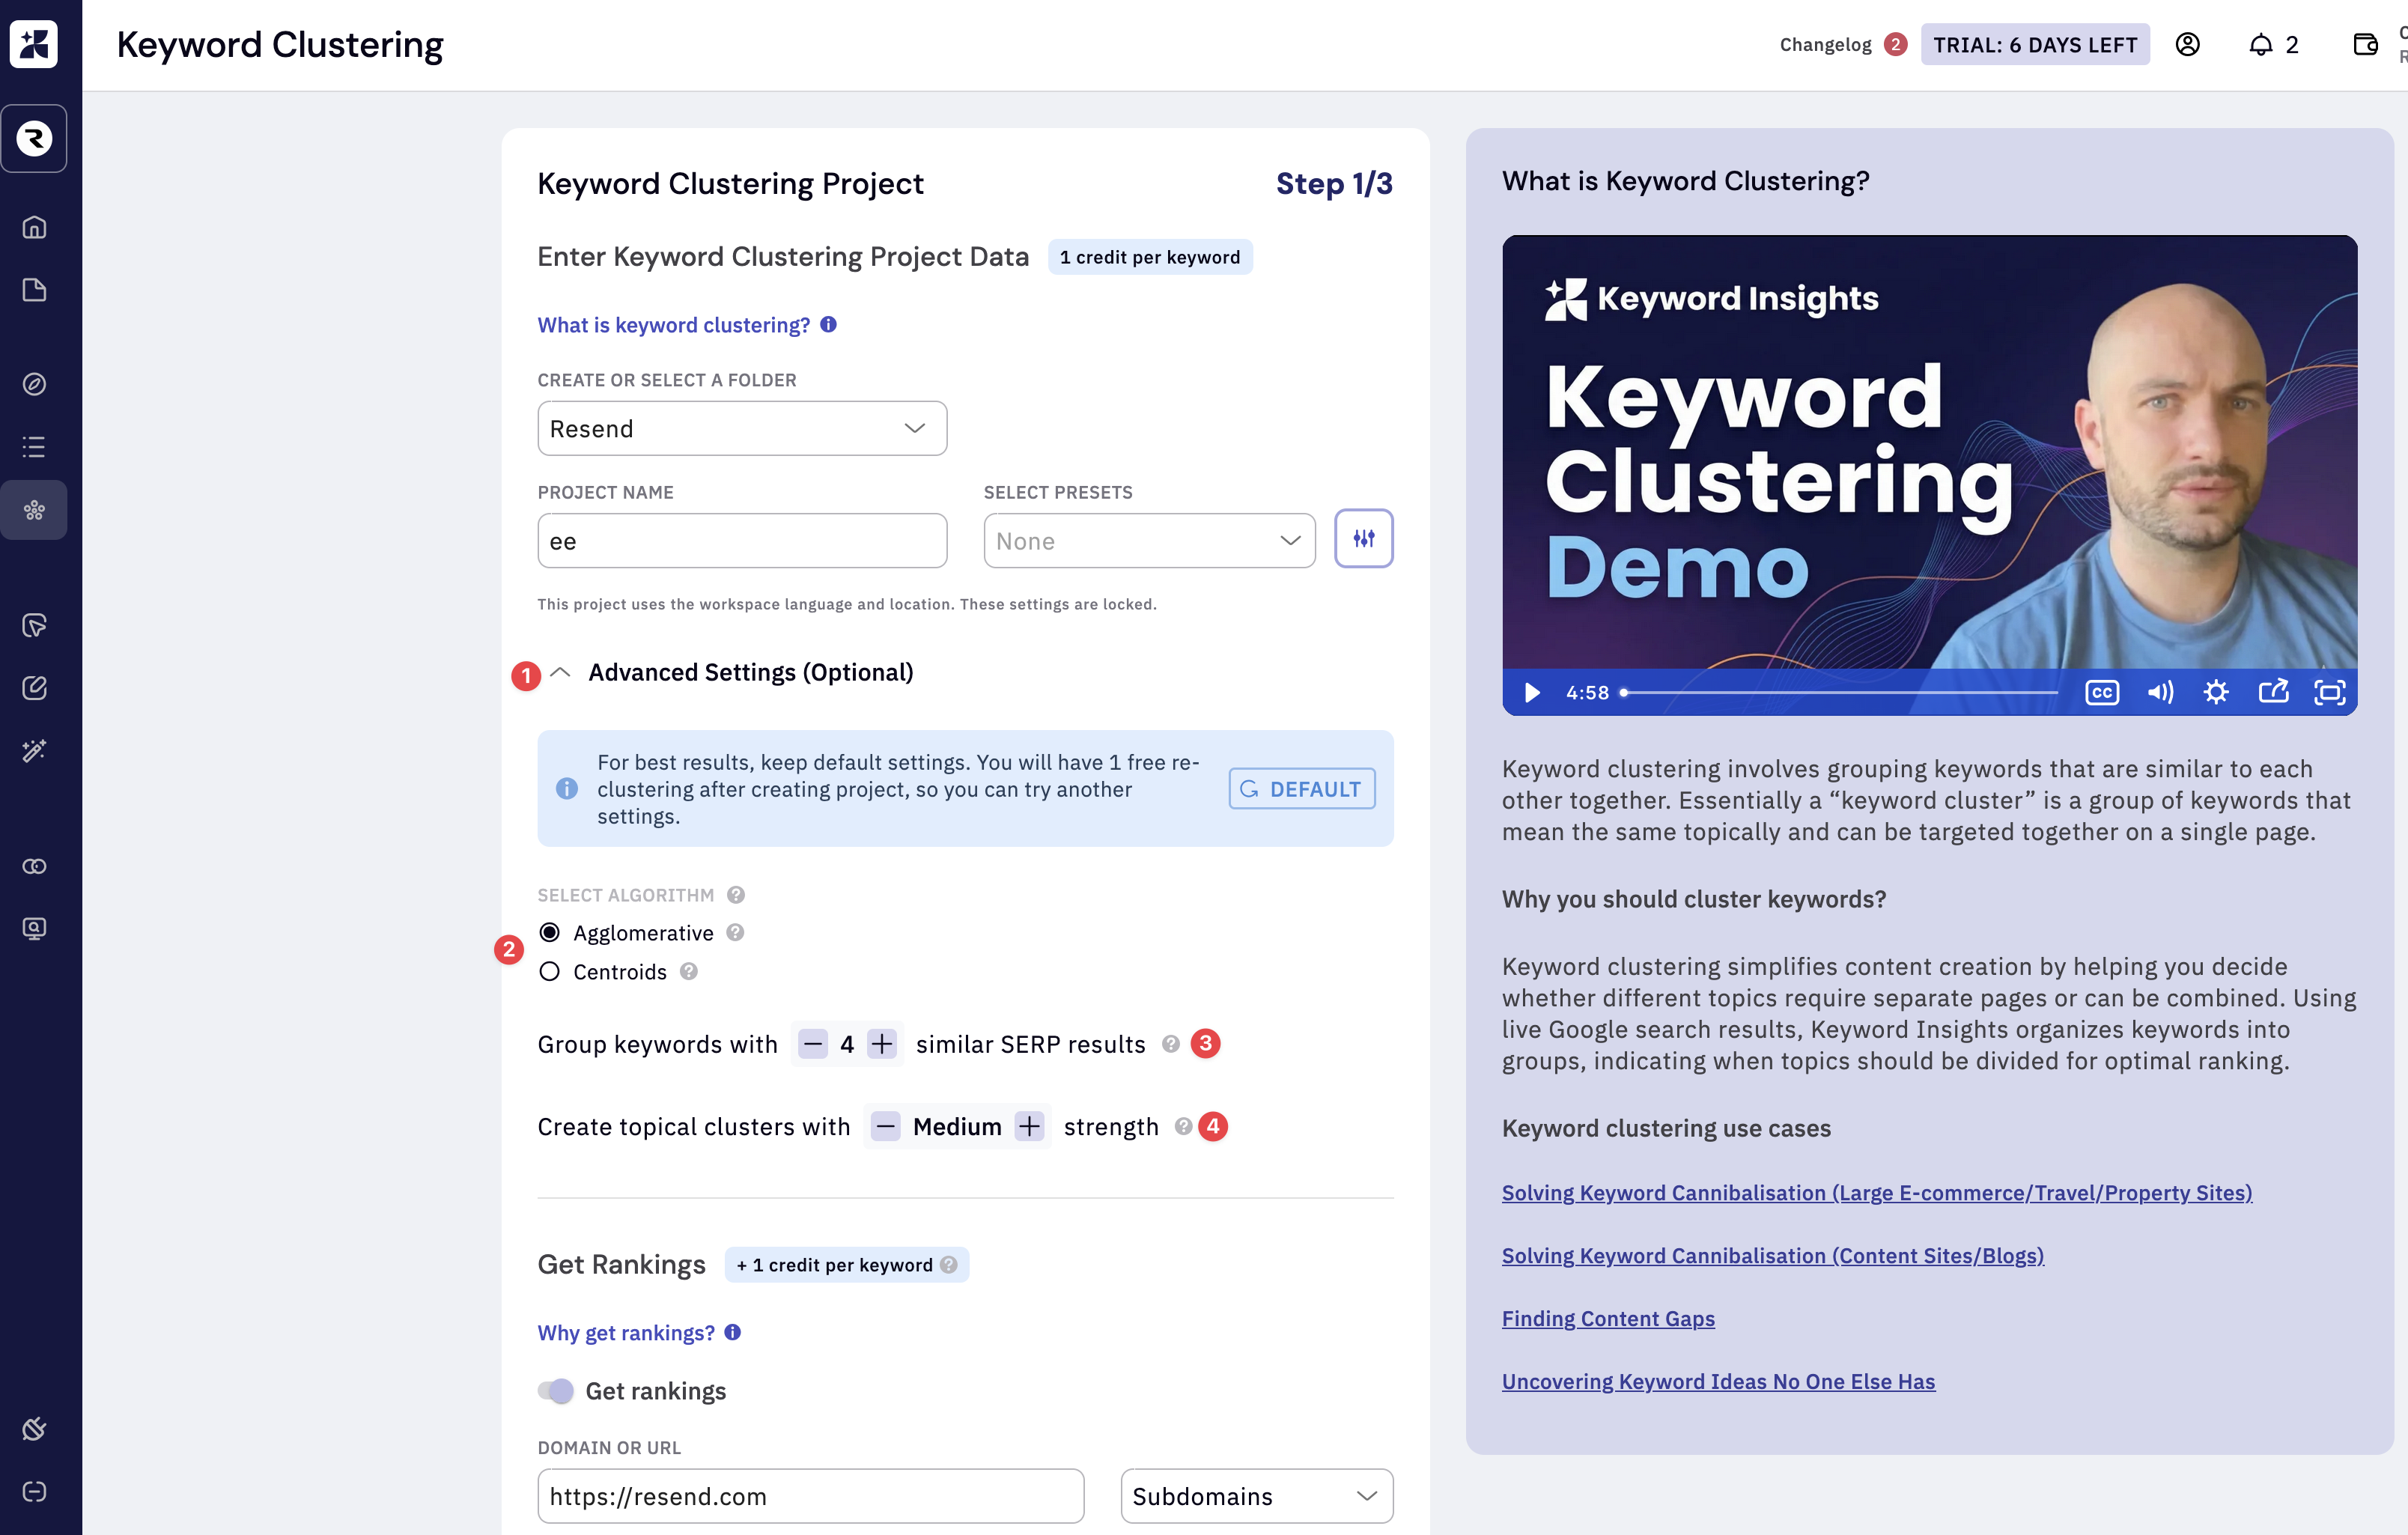This screenshot has height=1535, width=2408.
Task: Click the keyword clustering sidebar icon
Action: point(34,510)
